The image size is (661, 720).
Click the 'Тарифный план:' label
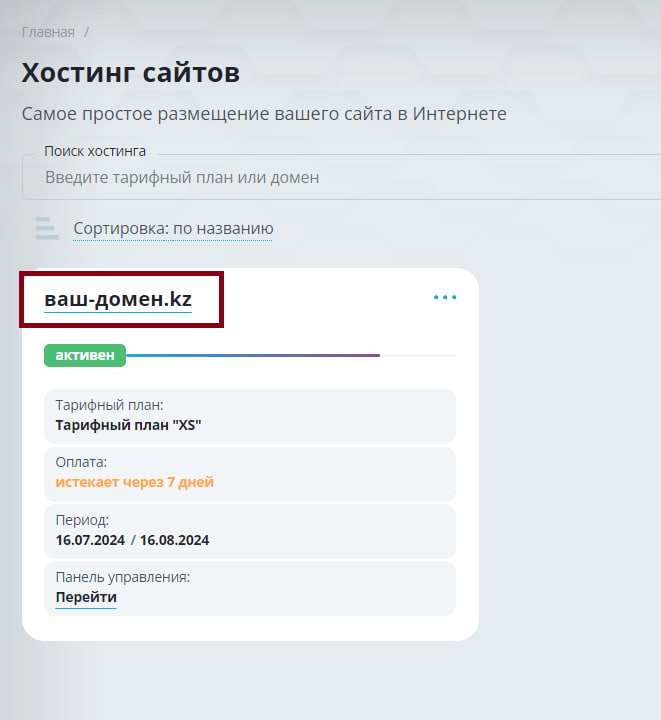(x=109, y=405)
